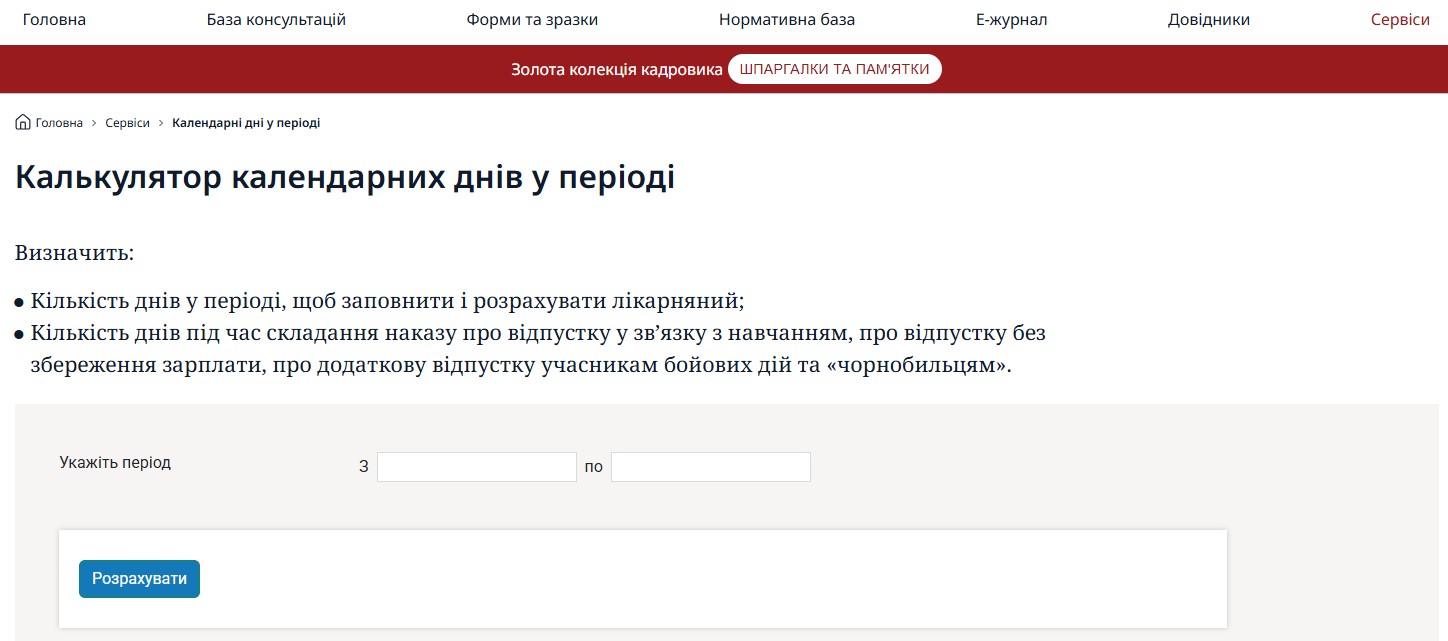Open Головна in the top navigation menu
The width and height of the screenshot is (1448, 641).
[54, 20]
